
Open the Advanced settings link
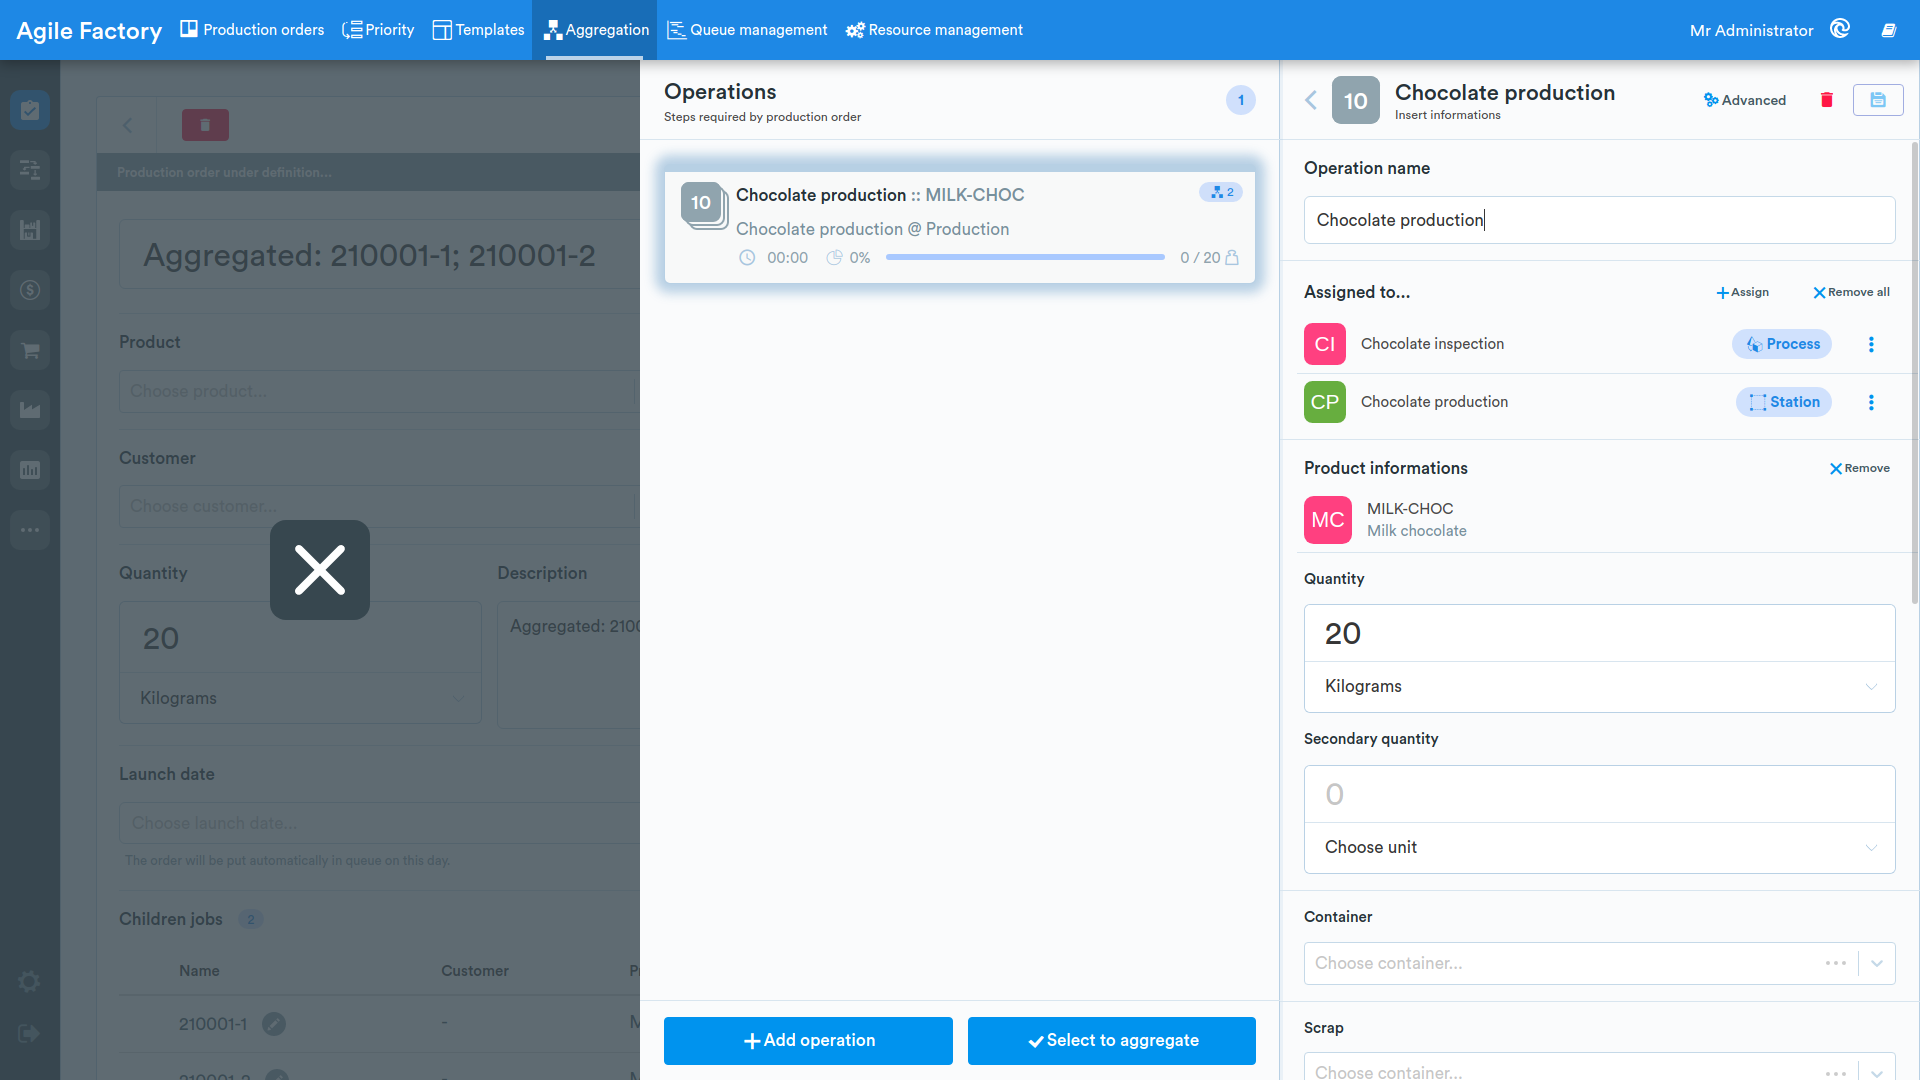point(1745,100)
